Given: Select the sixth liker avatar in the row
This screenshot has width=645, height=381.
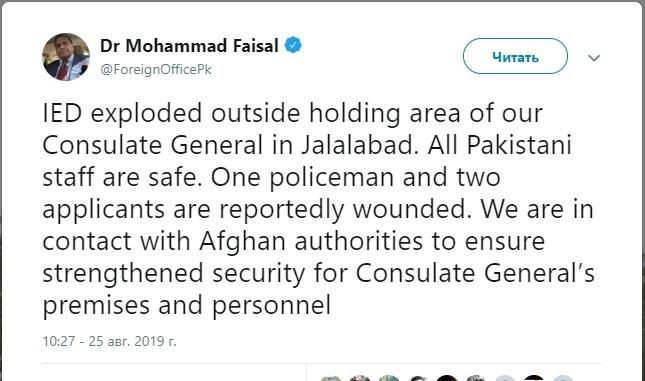Looking at the screenshot, I should (x=476, y=379).
